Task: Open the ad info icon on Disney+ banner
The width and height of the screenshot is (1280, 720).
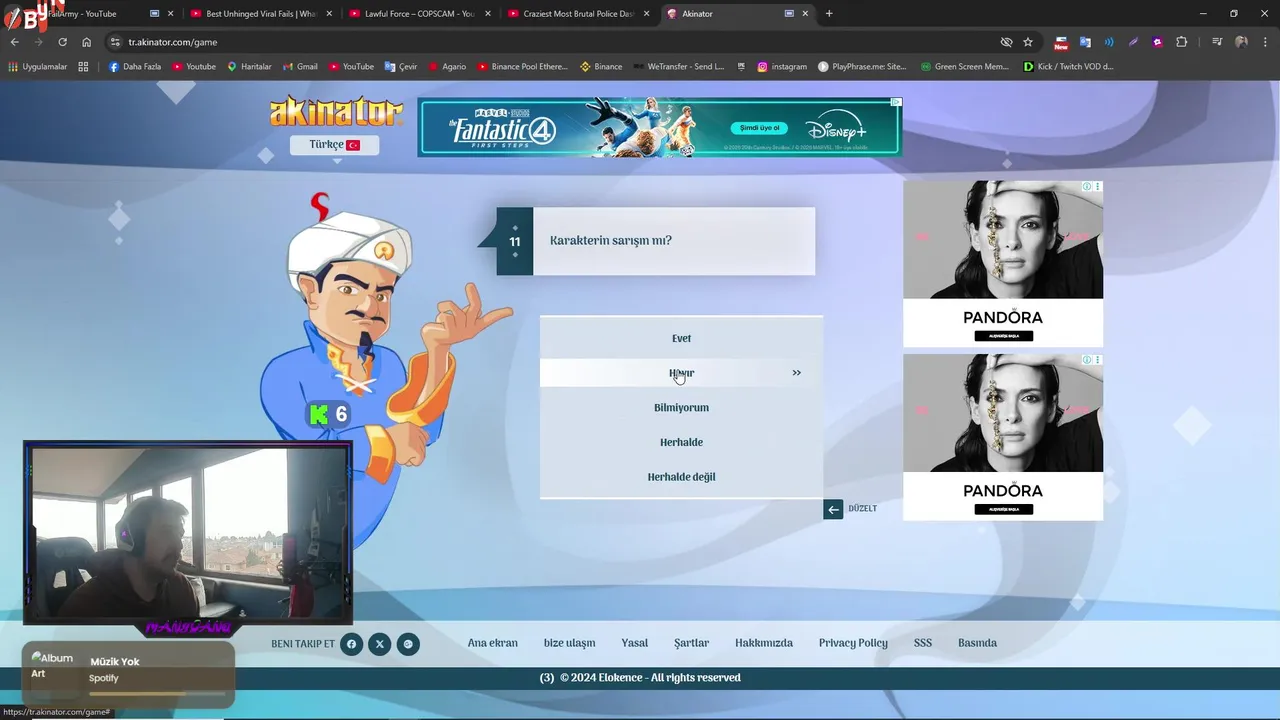Action: click(x=896, y=102)
